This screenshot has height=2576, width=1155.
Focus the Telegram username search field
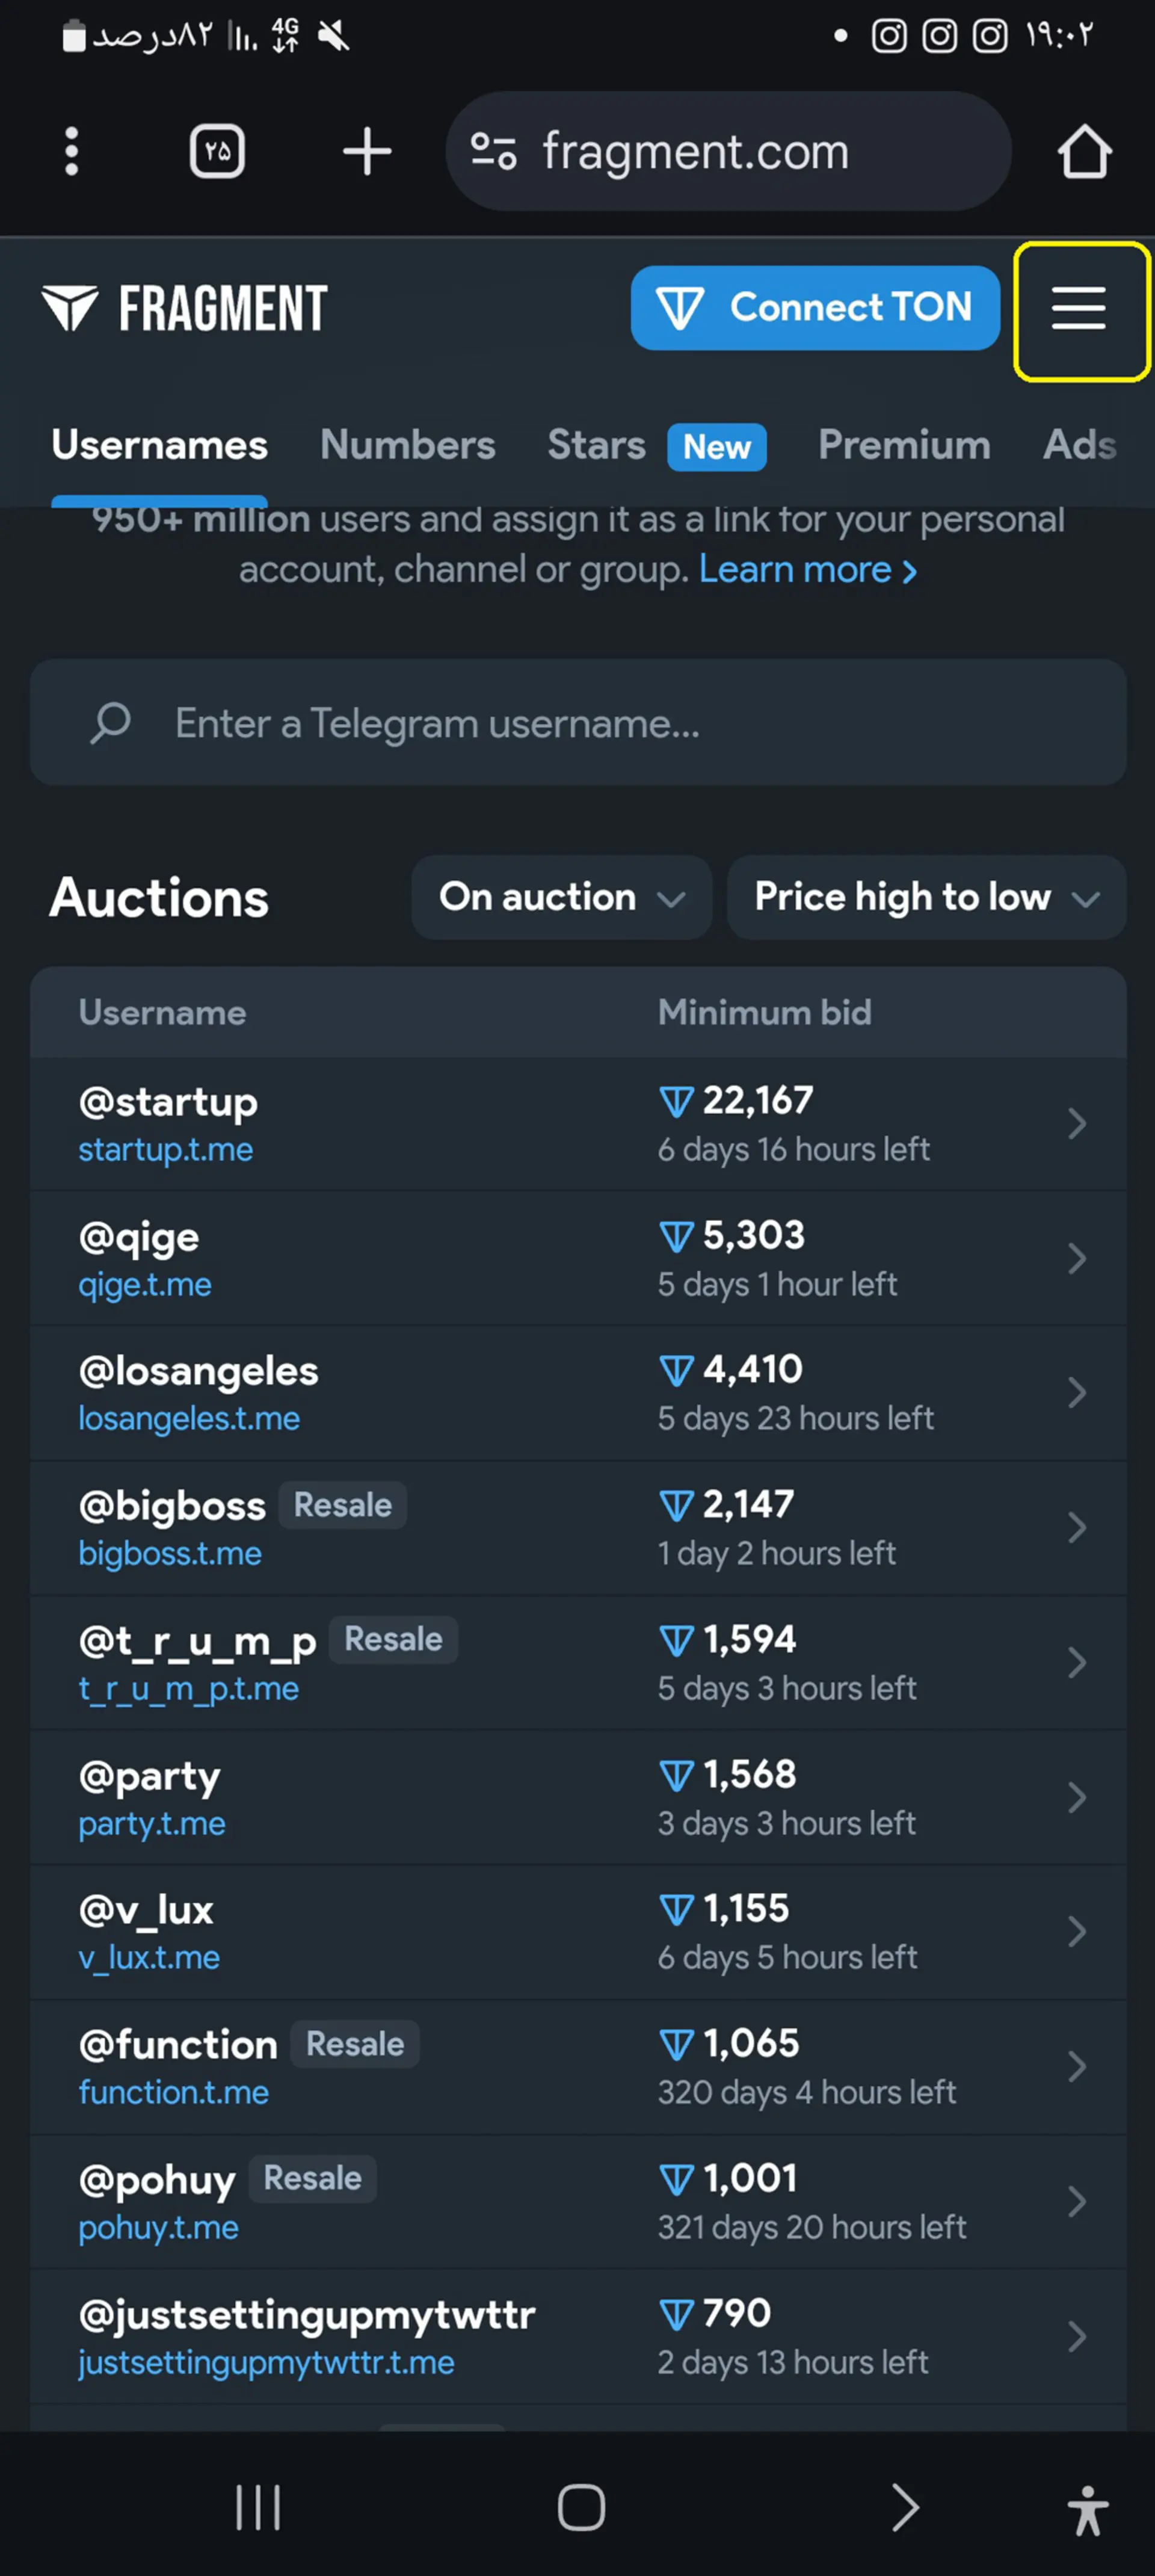(578, 722)
